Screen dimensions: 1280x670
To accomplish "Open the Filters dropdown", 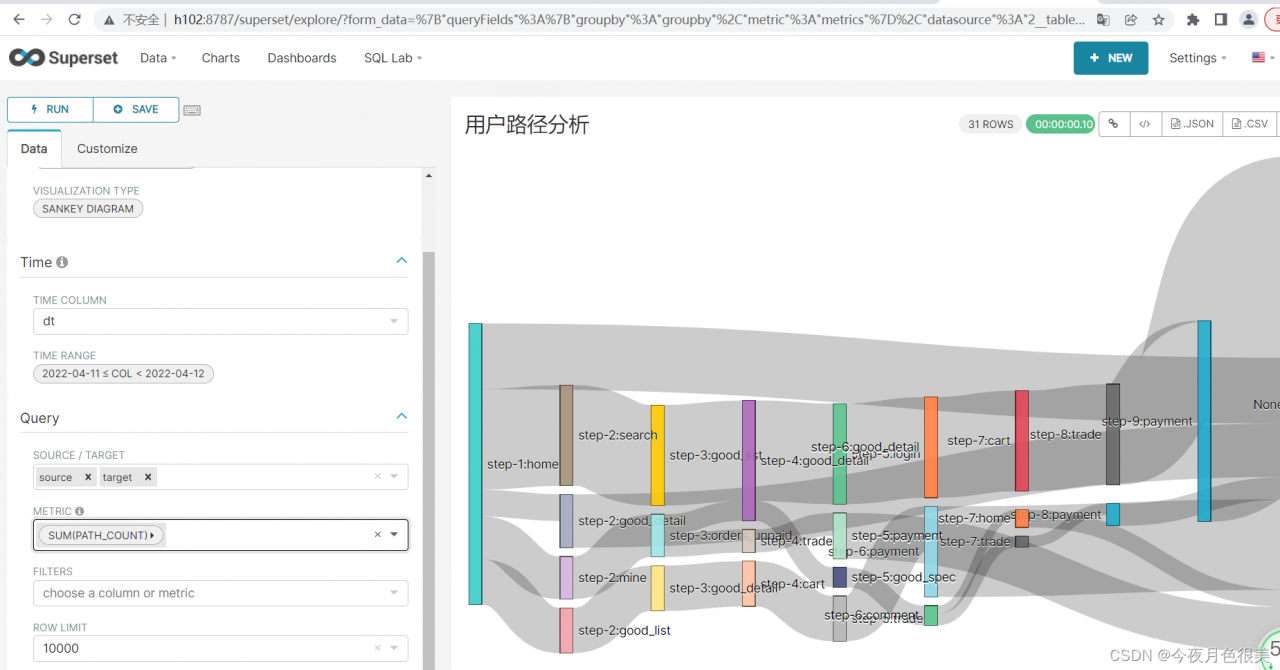I will click(x=220, y=593).
